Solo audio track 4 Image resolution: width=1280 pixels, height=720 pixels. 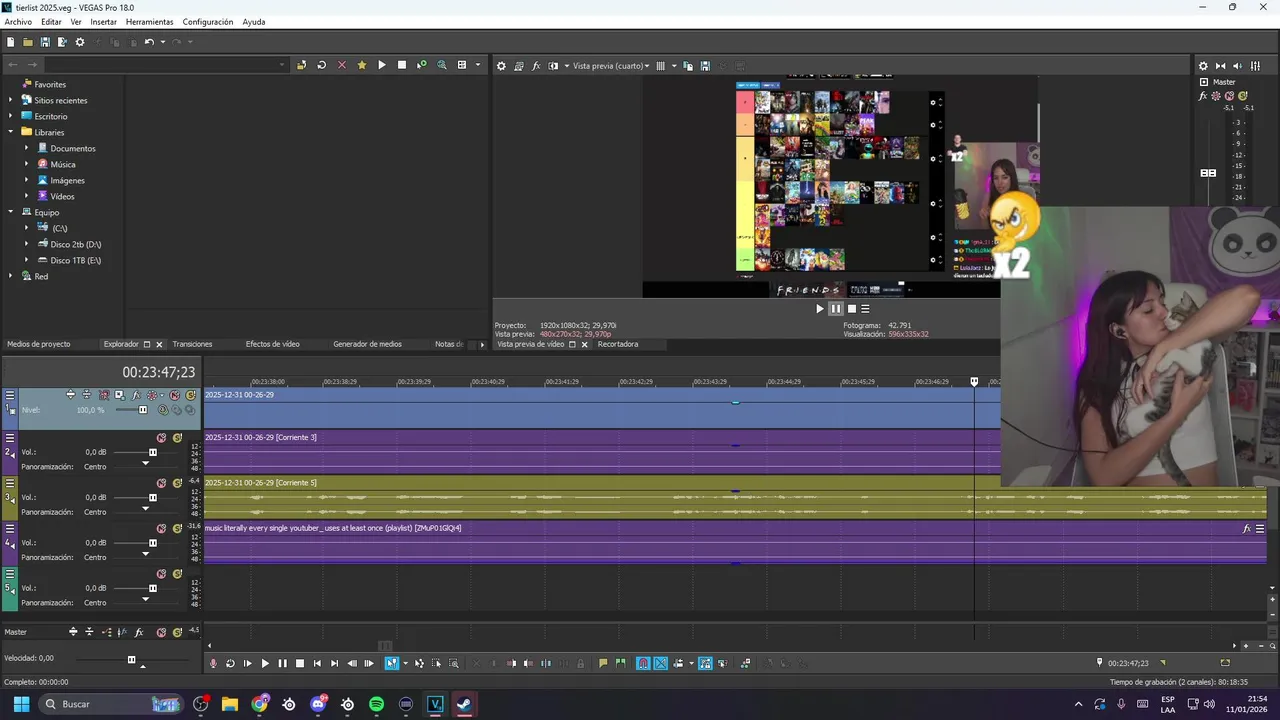177,528
